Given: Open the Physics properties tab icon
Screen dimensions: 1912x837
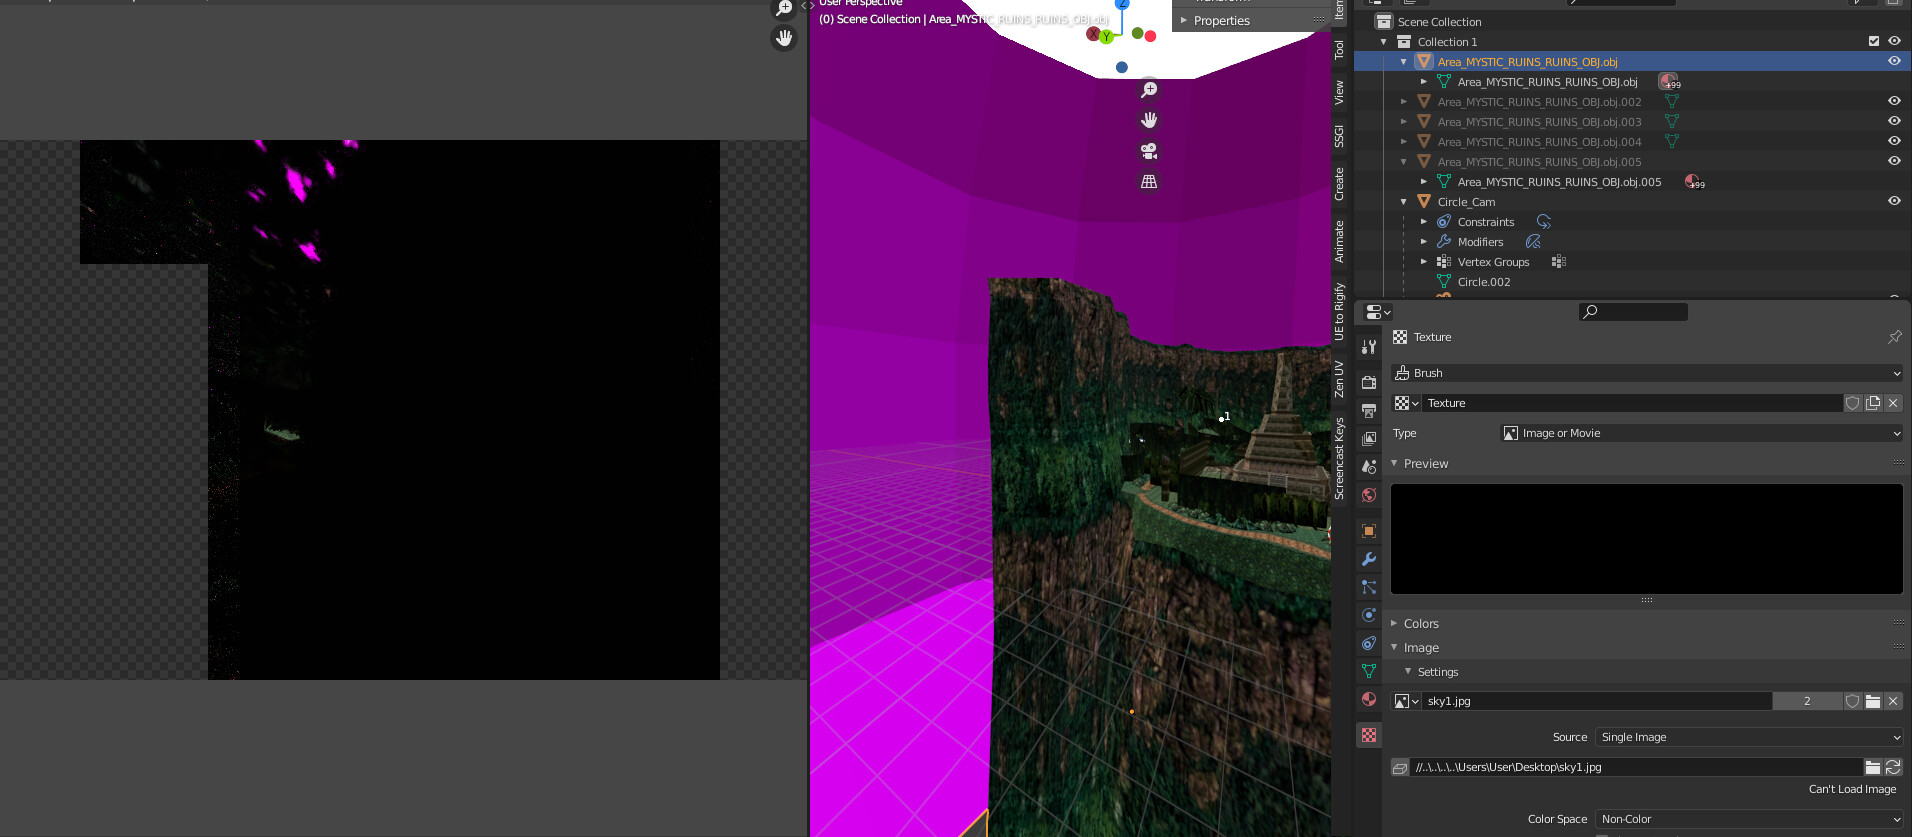Looking at the screenshot, I should pos(1369,615).
